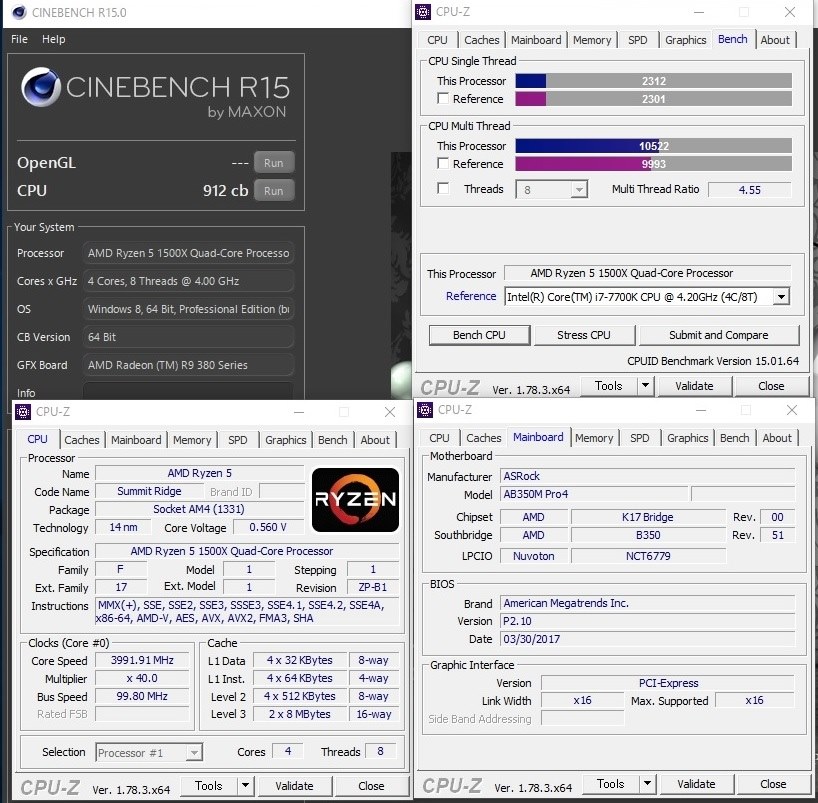Image resolution: width=818 pixels, height=803 pixels.
Task: Click Close button in Mainboard window
Action: coord(773,783)
